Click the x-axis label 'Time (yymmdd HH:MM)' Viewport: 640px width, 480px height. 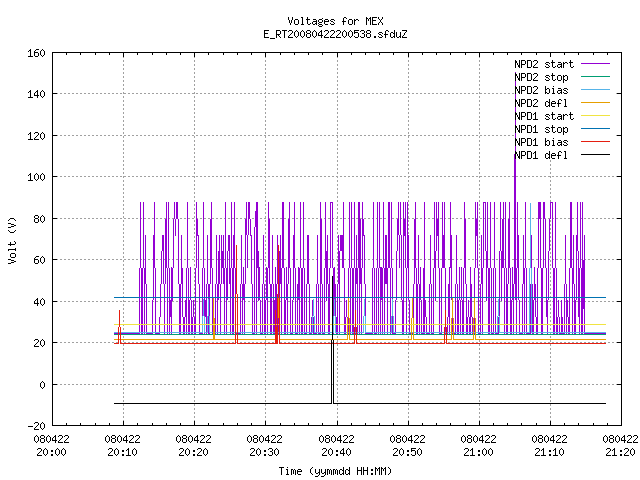click(335, 471)
